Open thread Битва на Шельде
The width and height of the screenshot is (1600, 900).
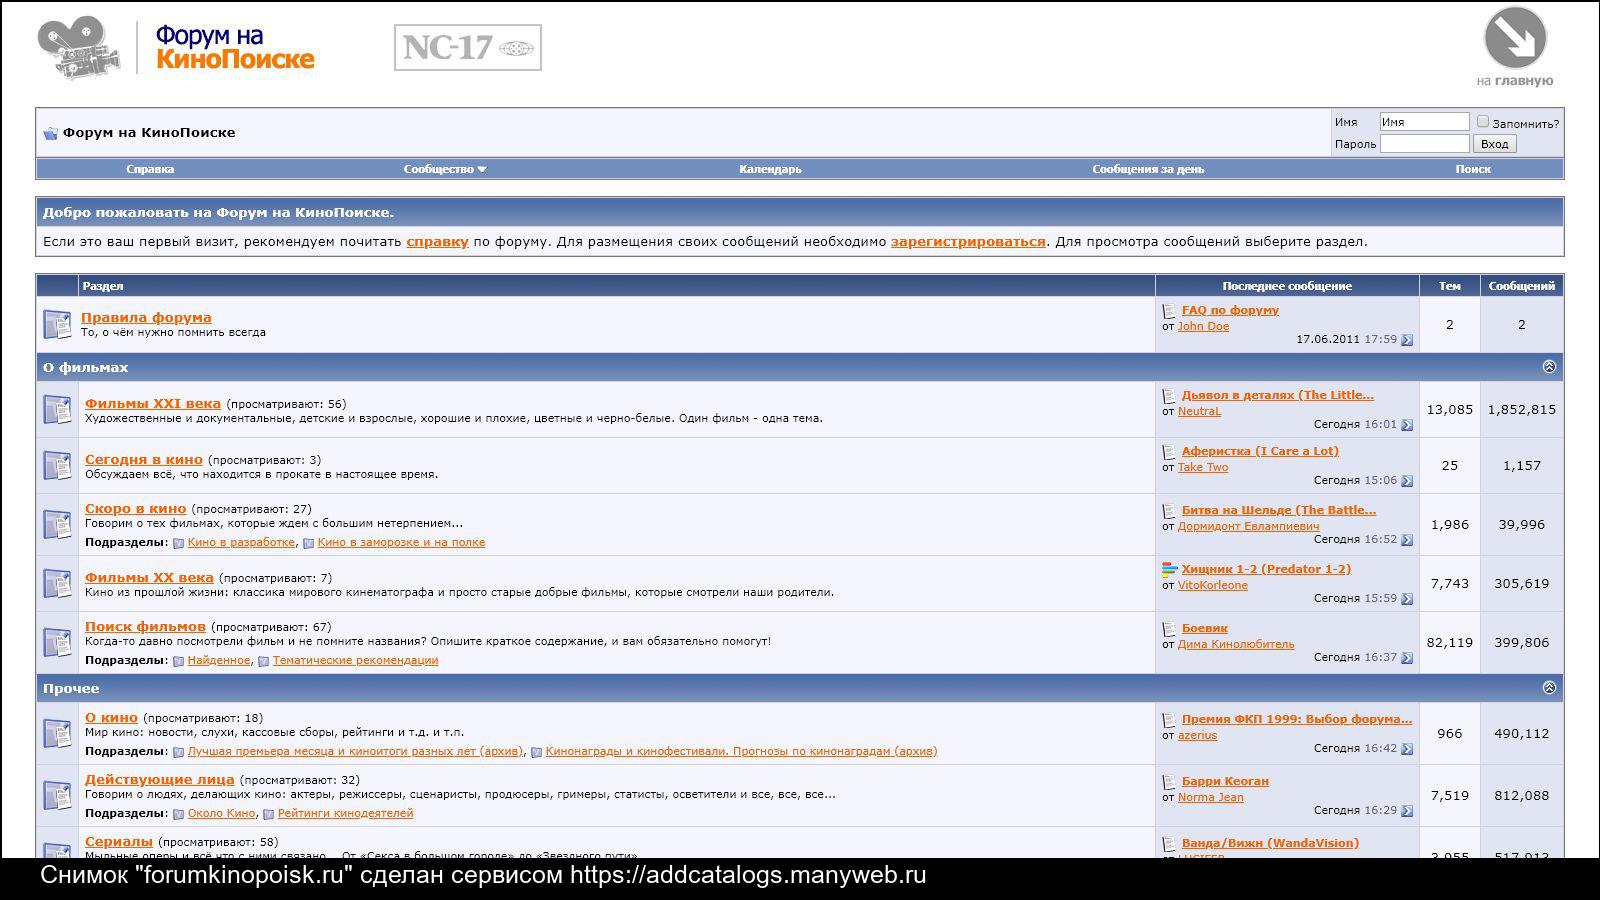pyautogui.click(x=1279, y=510)
